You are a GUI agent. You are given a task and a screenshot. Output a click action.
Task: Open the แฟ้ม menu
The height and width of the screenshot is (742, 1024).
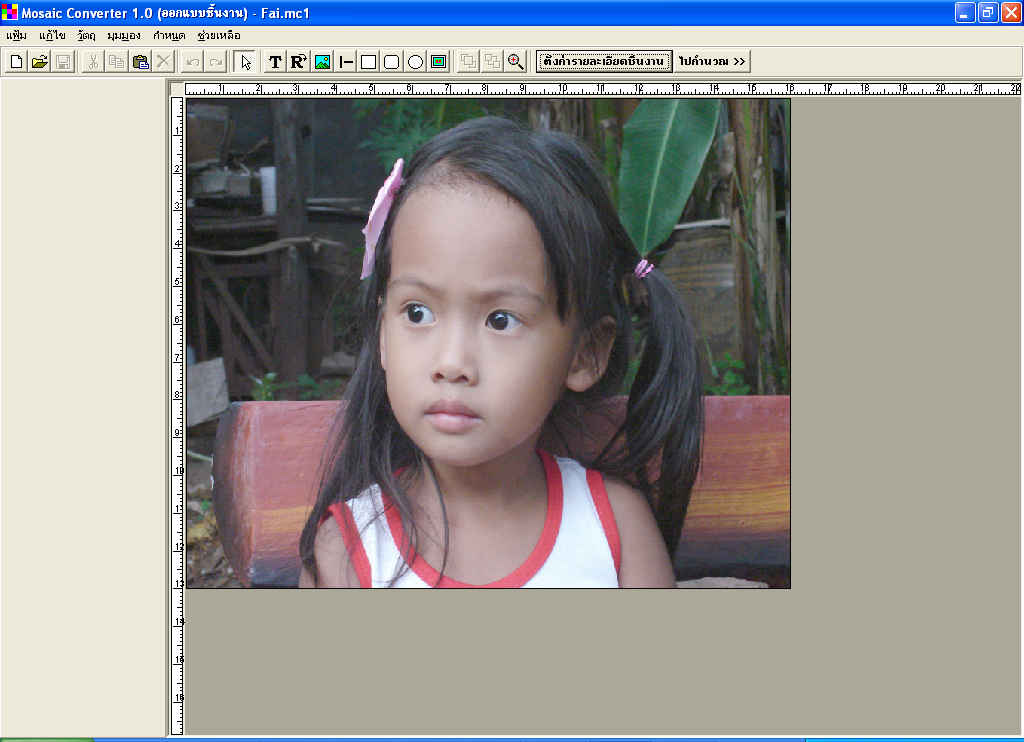coord(16,35)
